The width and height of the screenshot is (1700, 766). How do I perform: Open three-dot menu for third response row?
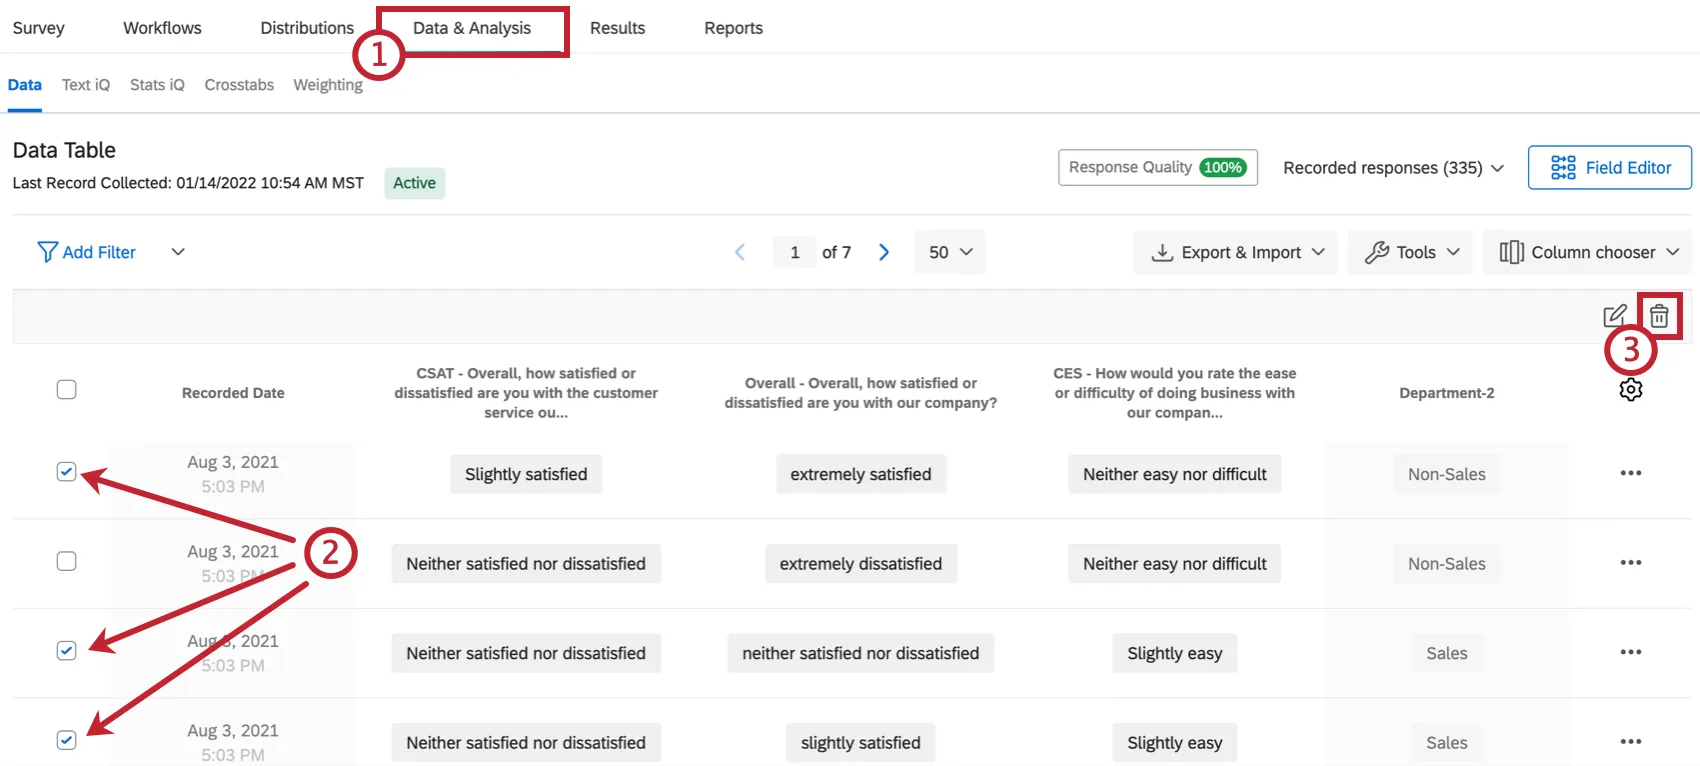(1630, 652)
